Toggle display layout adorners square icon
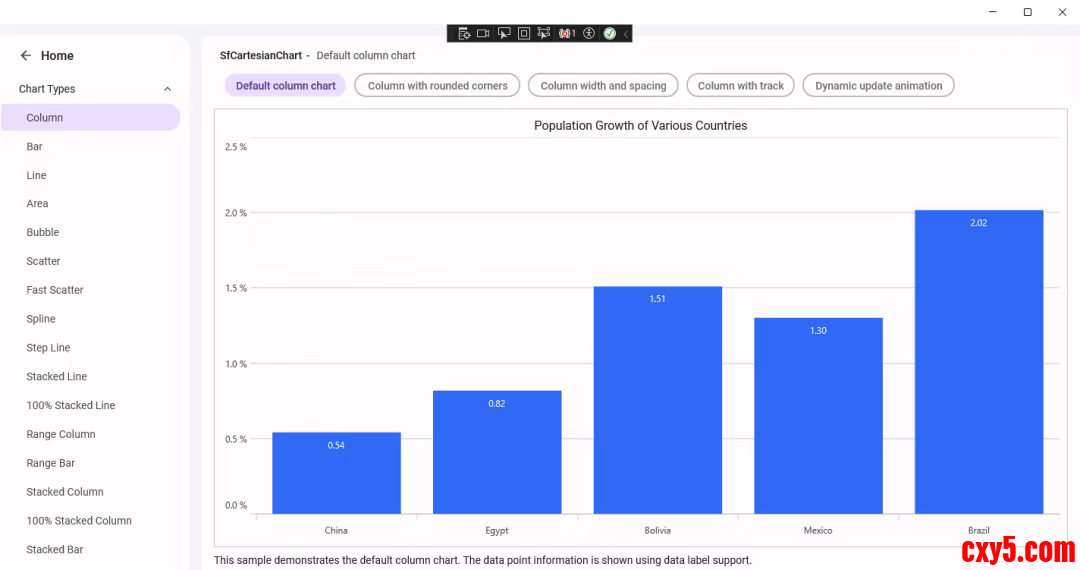The height and width of the screenshot is (570, 1080). click(x=524, y=33)
